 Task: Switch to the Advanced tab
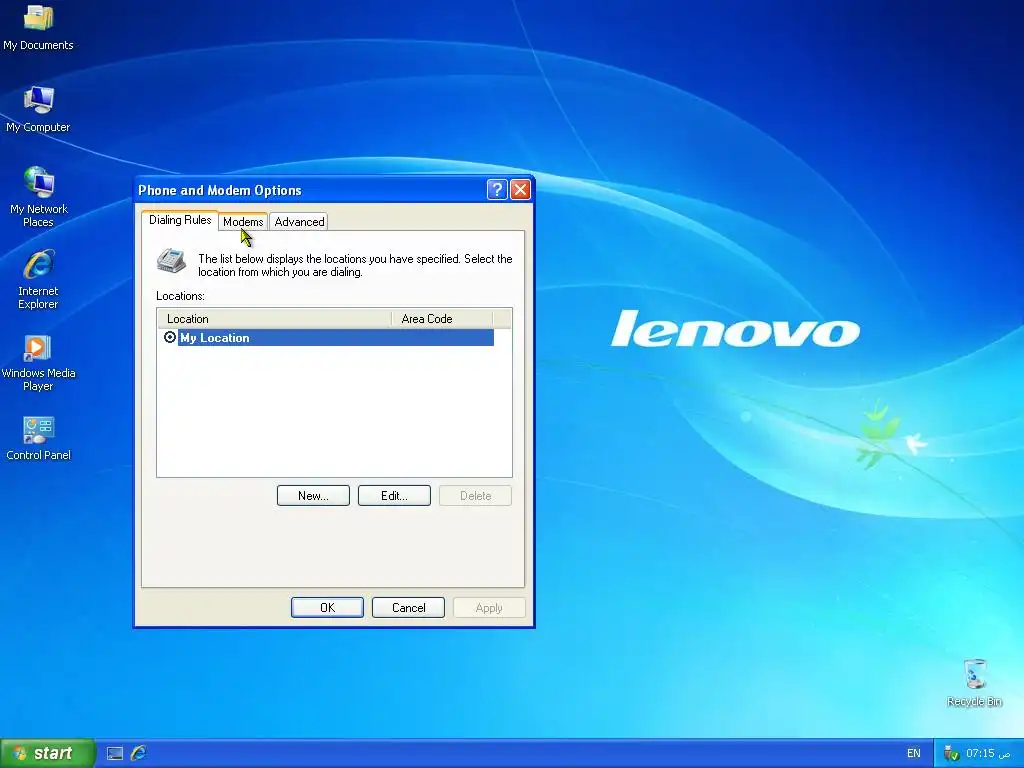point(299,222)
